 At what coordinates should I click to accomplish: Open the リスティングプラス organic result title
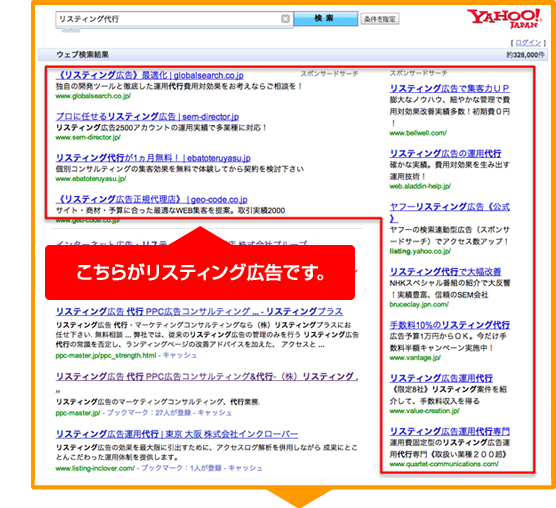tap(199, 312)
